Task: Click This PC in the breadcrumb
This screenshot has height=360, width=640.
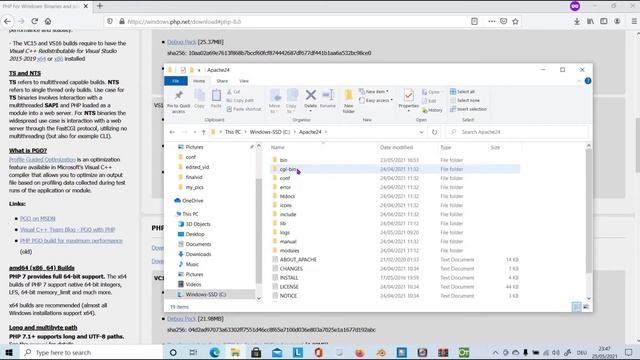Action: [233, 132]
